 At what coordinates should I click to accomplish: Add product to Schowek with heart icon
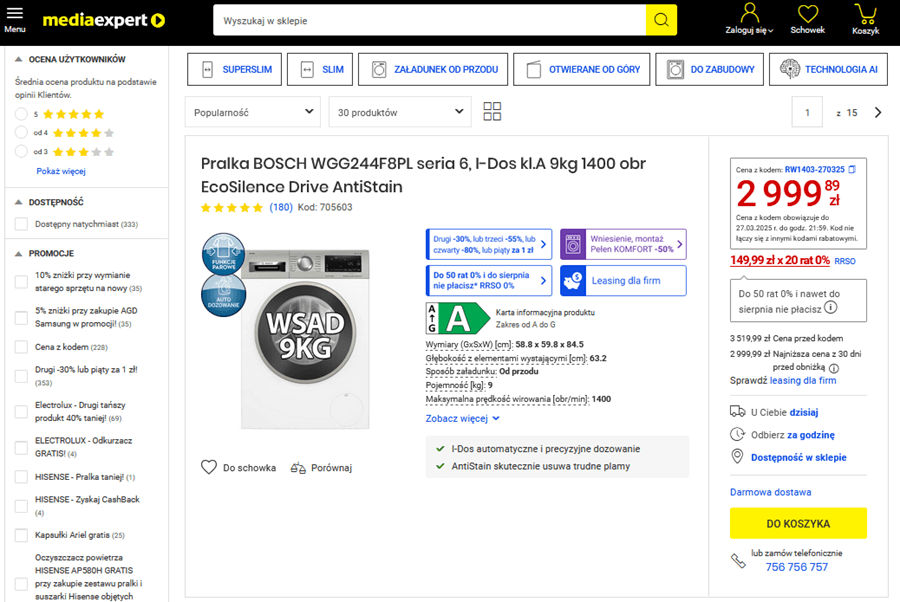[x=209, y=467]
